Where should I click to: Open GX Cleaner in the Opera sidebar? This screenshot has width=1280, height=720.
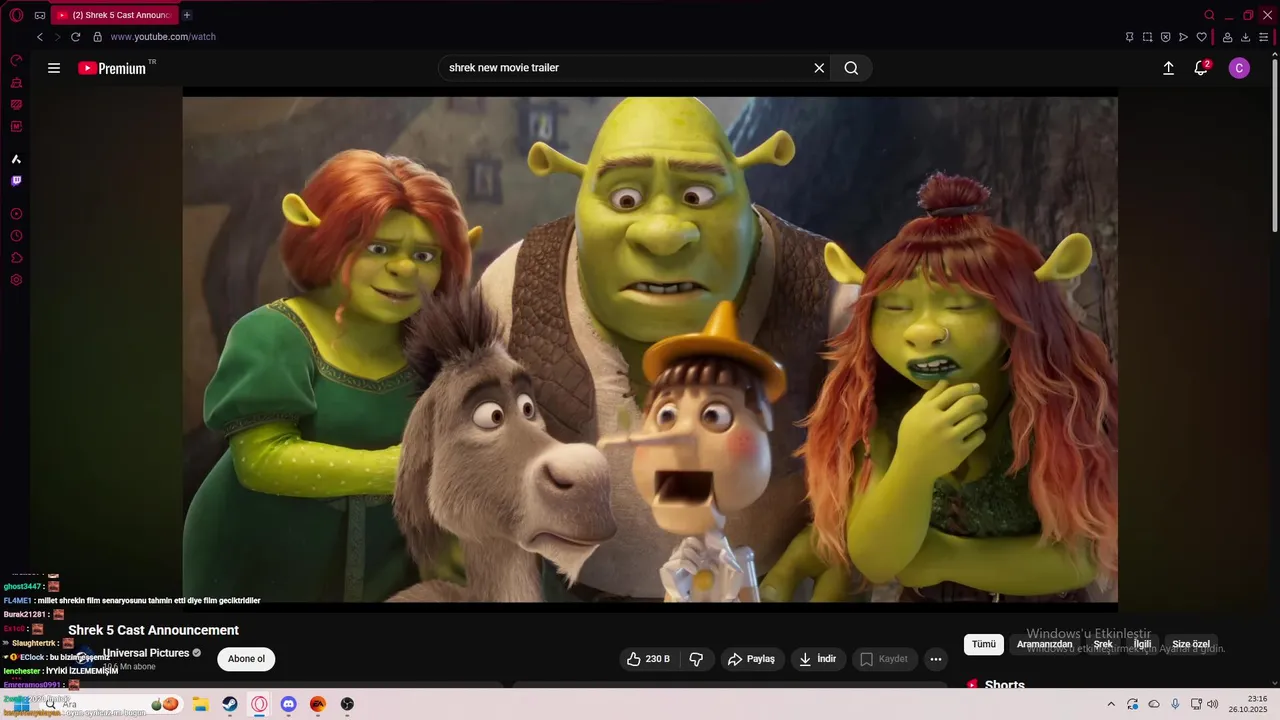pyautogui.click(x=16, y=83)
